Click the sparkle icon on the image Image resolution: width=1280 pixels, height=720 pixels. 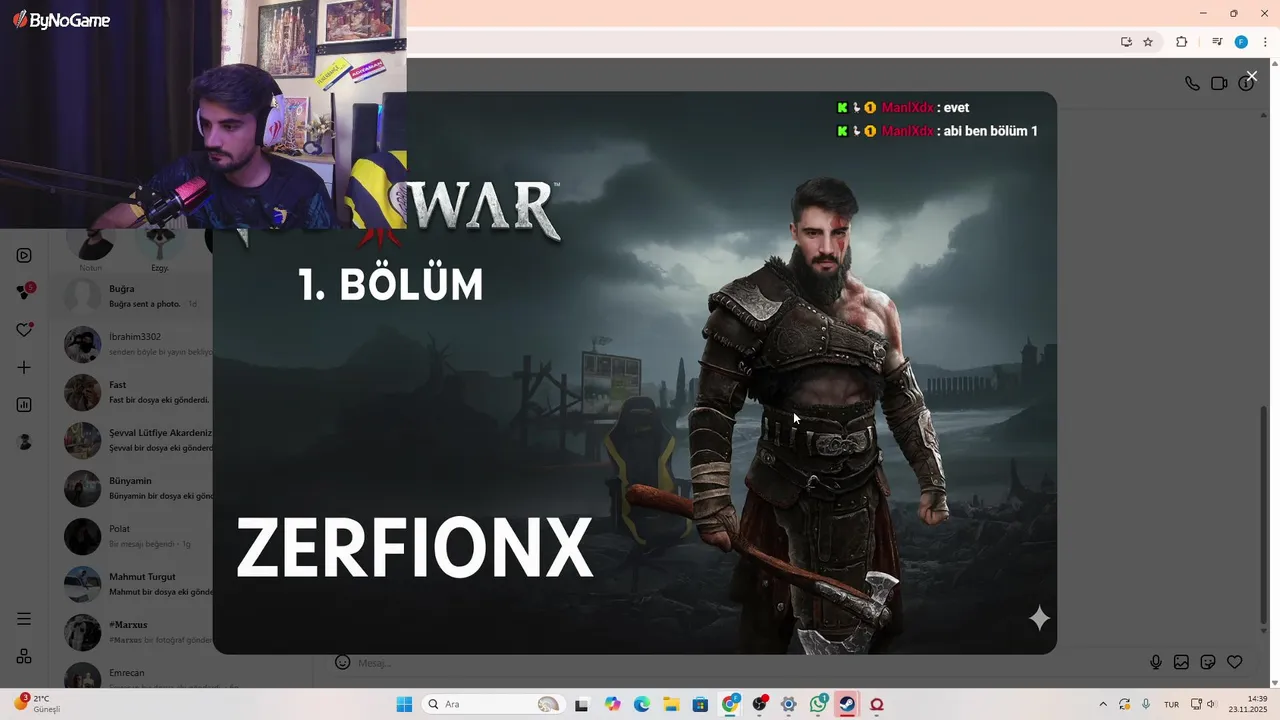[x=1039, y=619]
